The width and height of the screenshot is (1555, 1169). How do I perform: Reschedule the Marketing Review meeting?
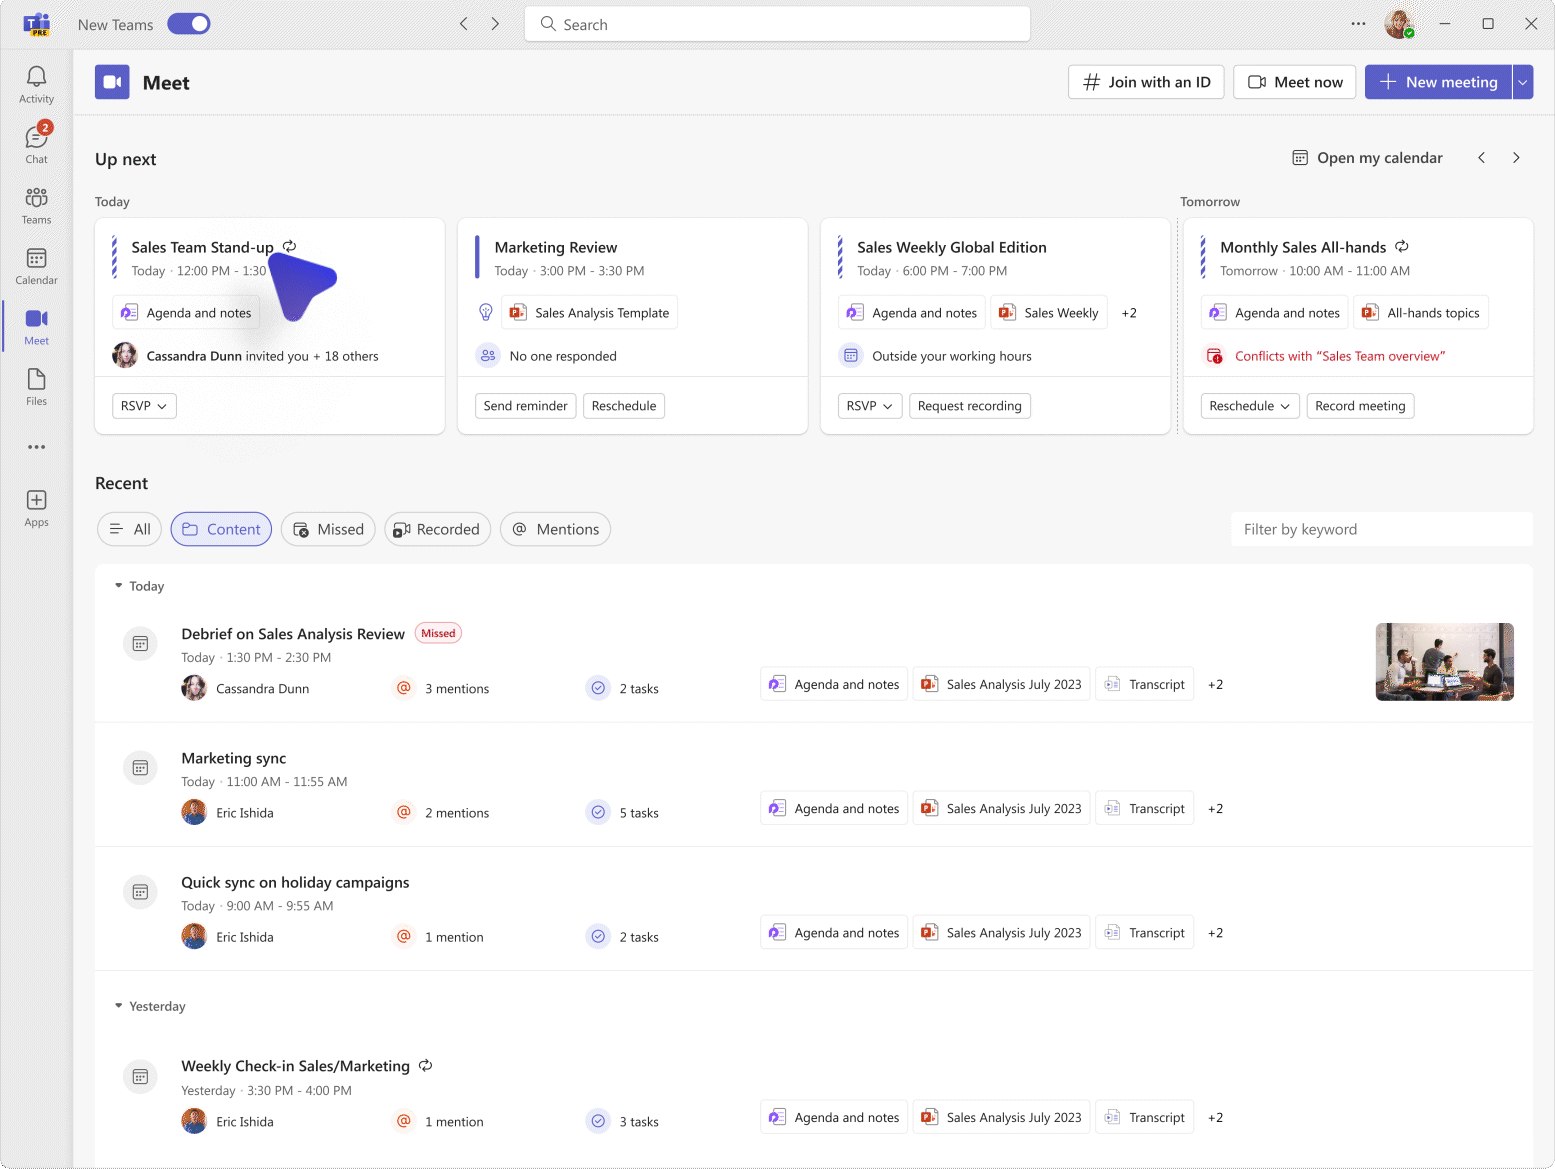click(624, 406)
